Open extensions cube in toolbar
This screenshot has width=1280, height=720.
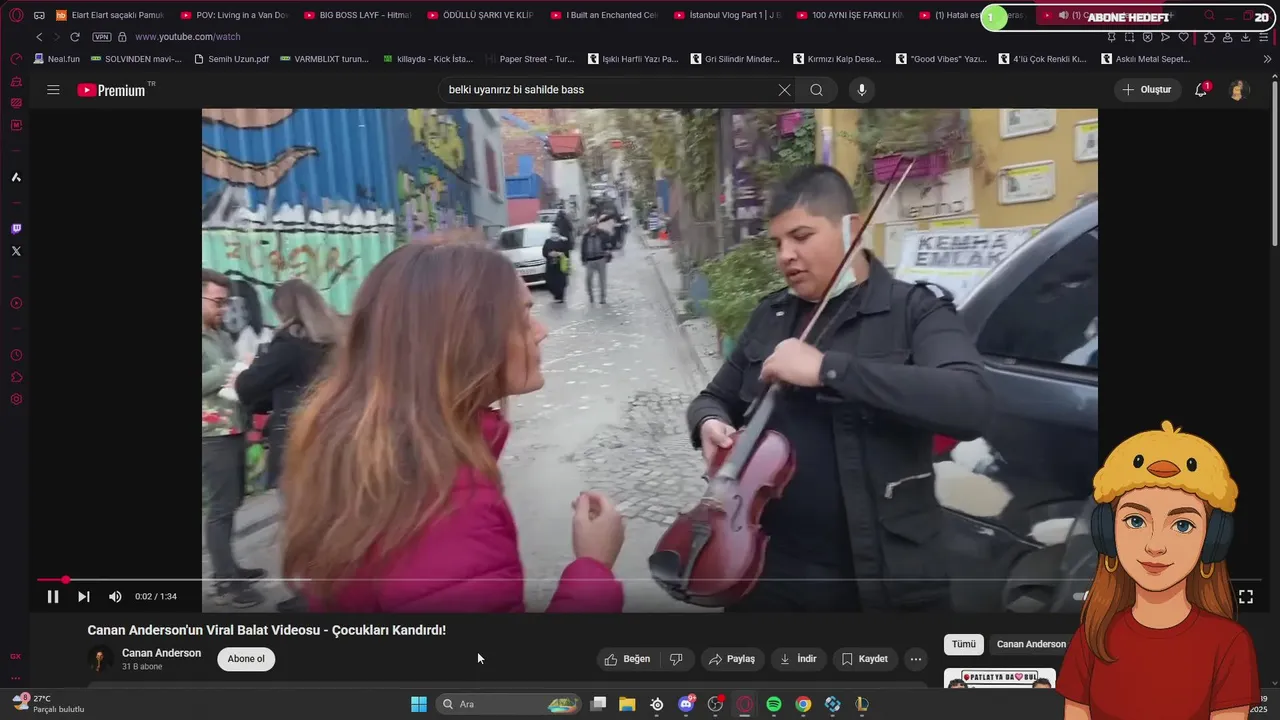tap(1209, 37)
